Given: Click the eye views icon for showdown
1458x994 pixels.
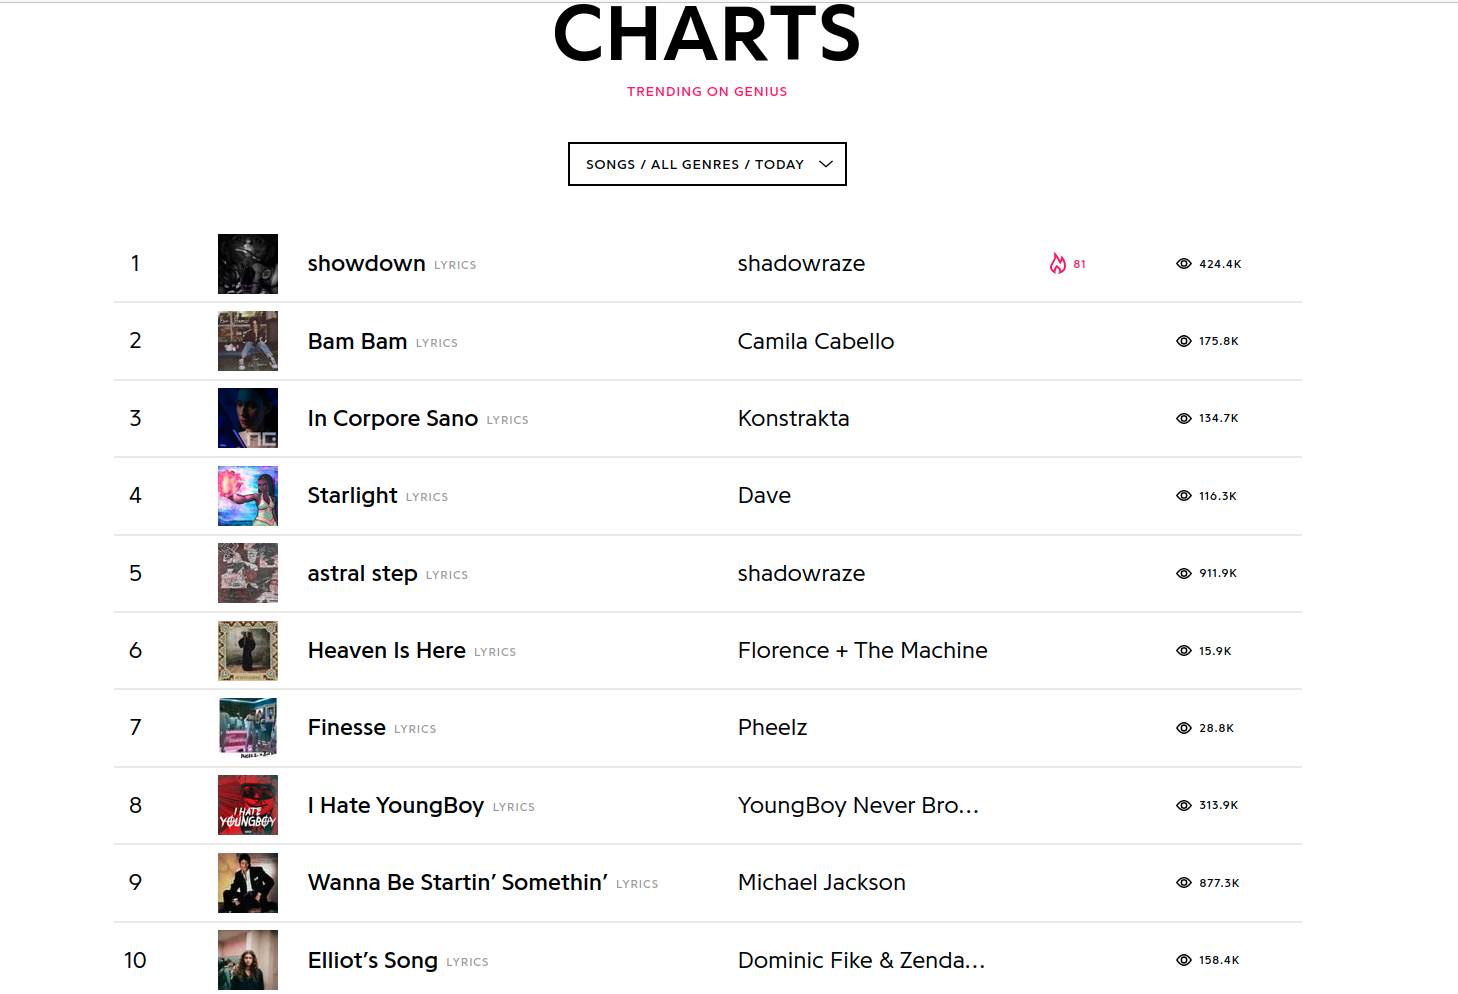Looking at the screenshot, I should point(1184,264).
